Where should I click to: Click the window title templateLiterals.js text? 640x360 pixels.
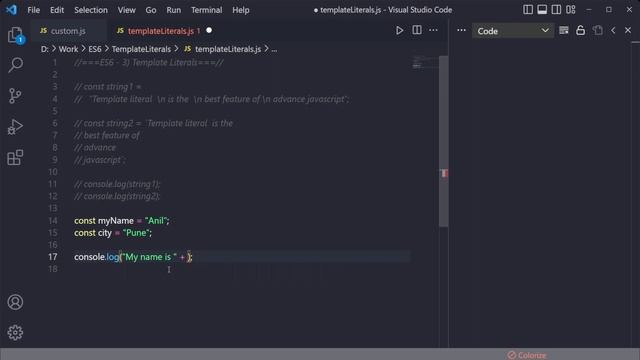pyautogui.click(x=351, y=10)
